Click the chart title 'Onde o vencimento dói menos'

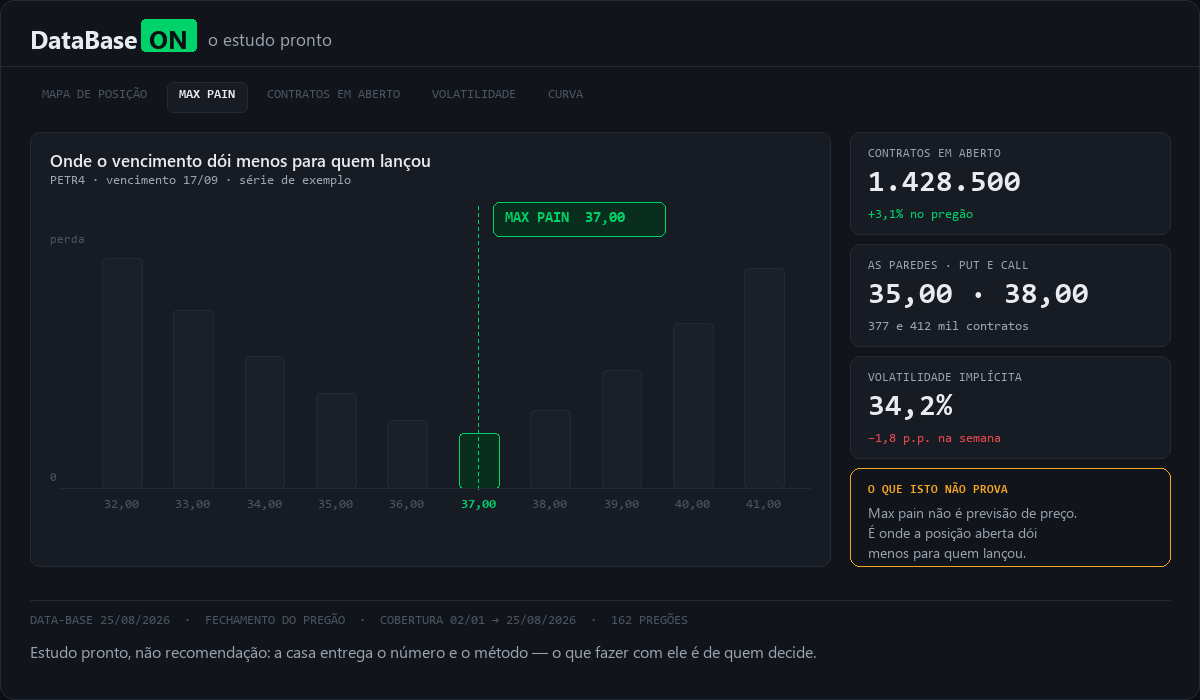click(240, 161)
